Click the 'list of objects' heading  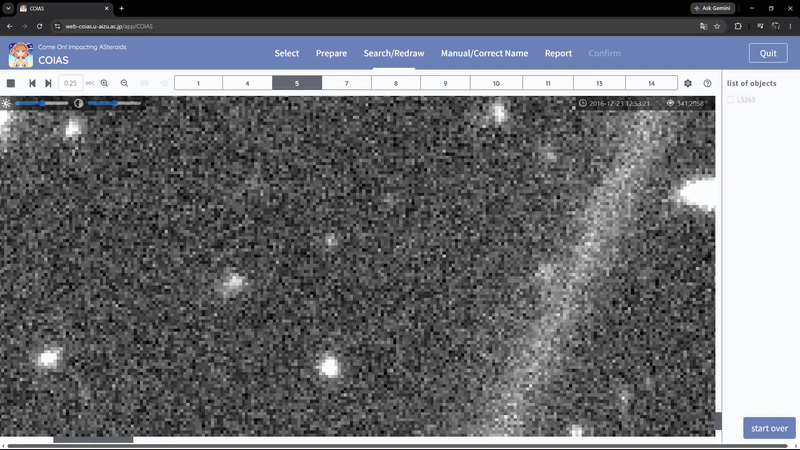(752, 83)
